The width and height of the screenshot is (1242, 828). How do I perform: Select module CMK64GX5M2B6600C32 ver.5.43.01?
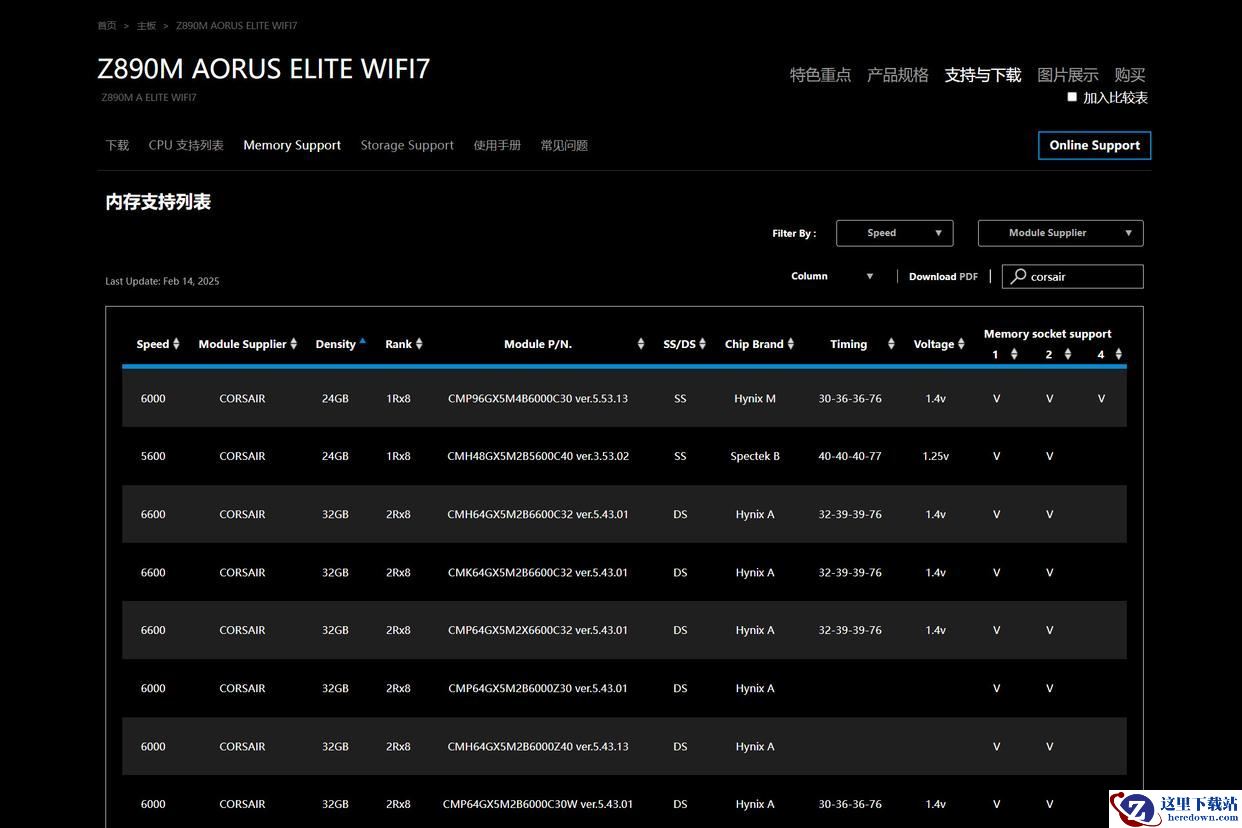(x=538, y=572)
